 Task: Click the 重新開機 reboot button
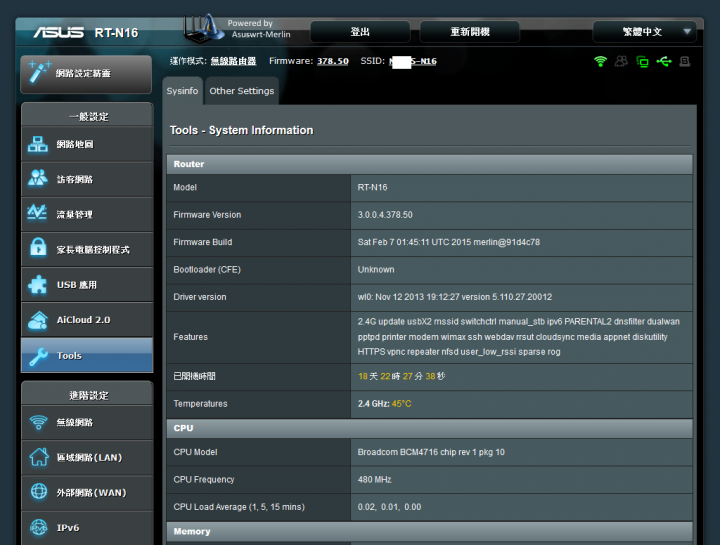[470, 32]
